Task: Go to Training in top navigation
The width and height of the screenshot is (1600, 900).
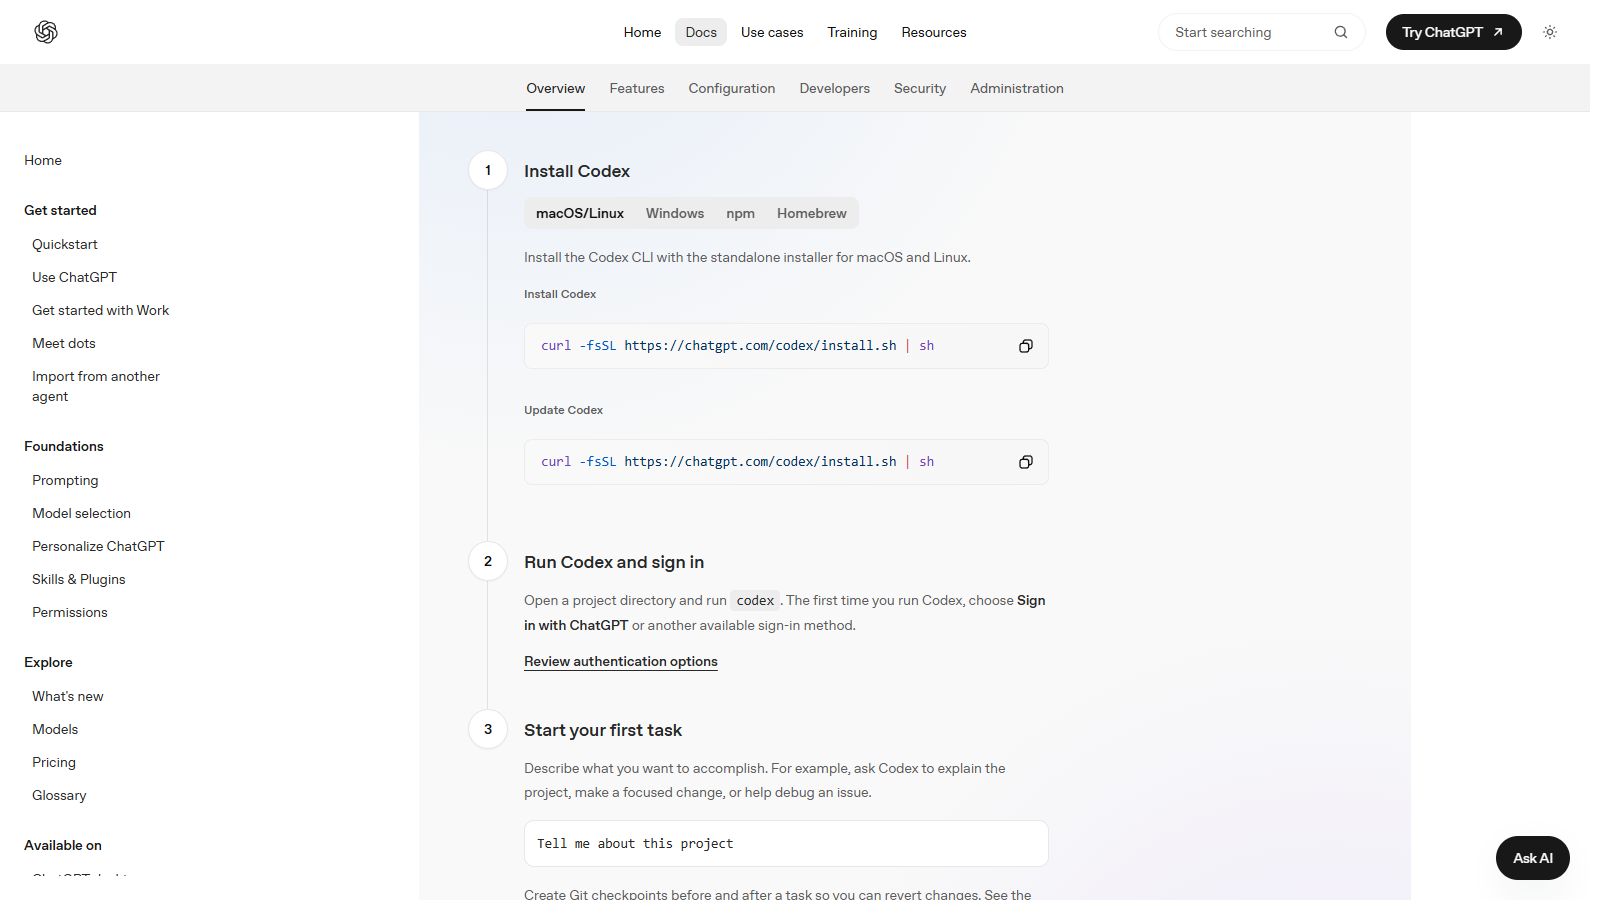Action: pos(852,32)
